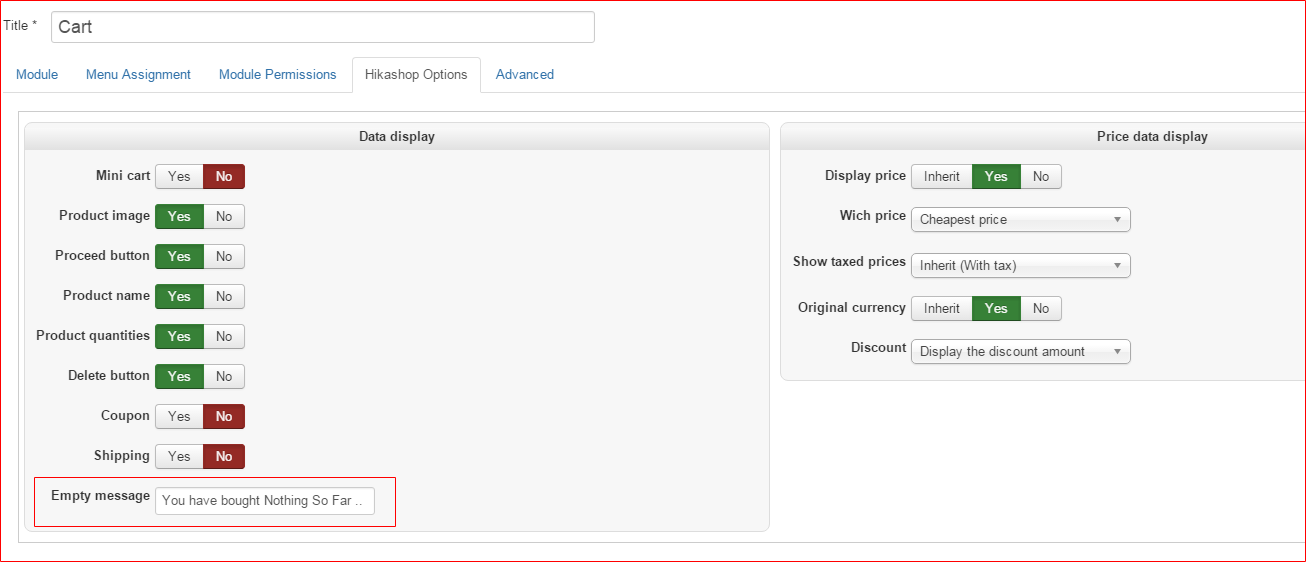This screenshot has height=562, width=1306.
Task: Open the Menu Assignment tab
Action: pos(138,75)
